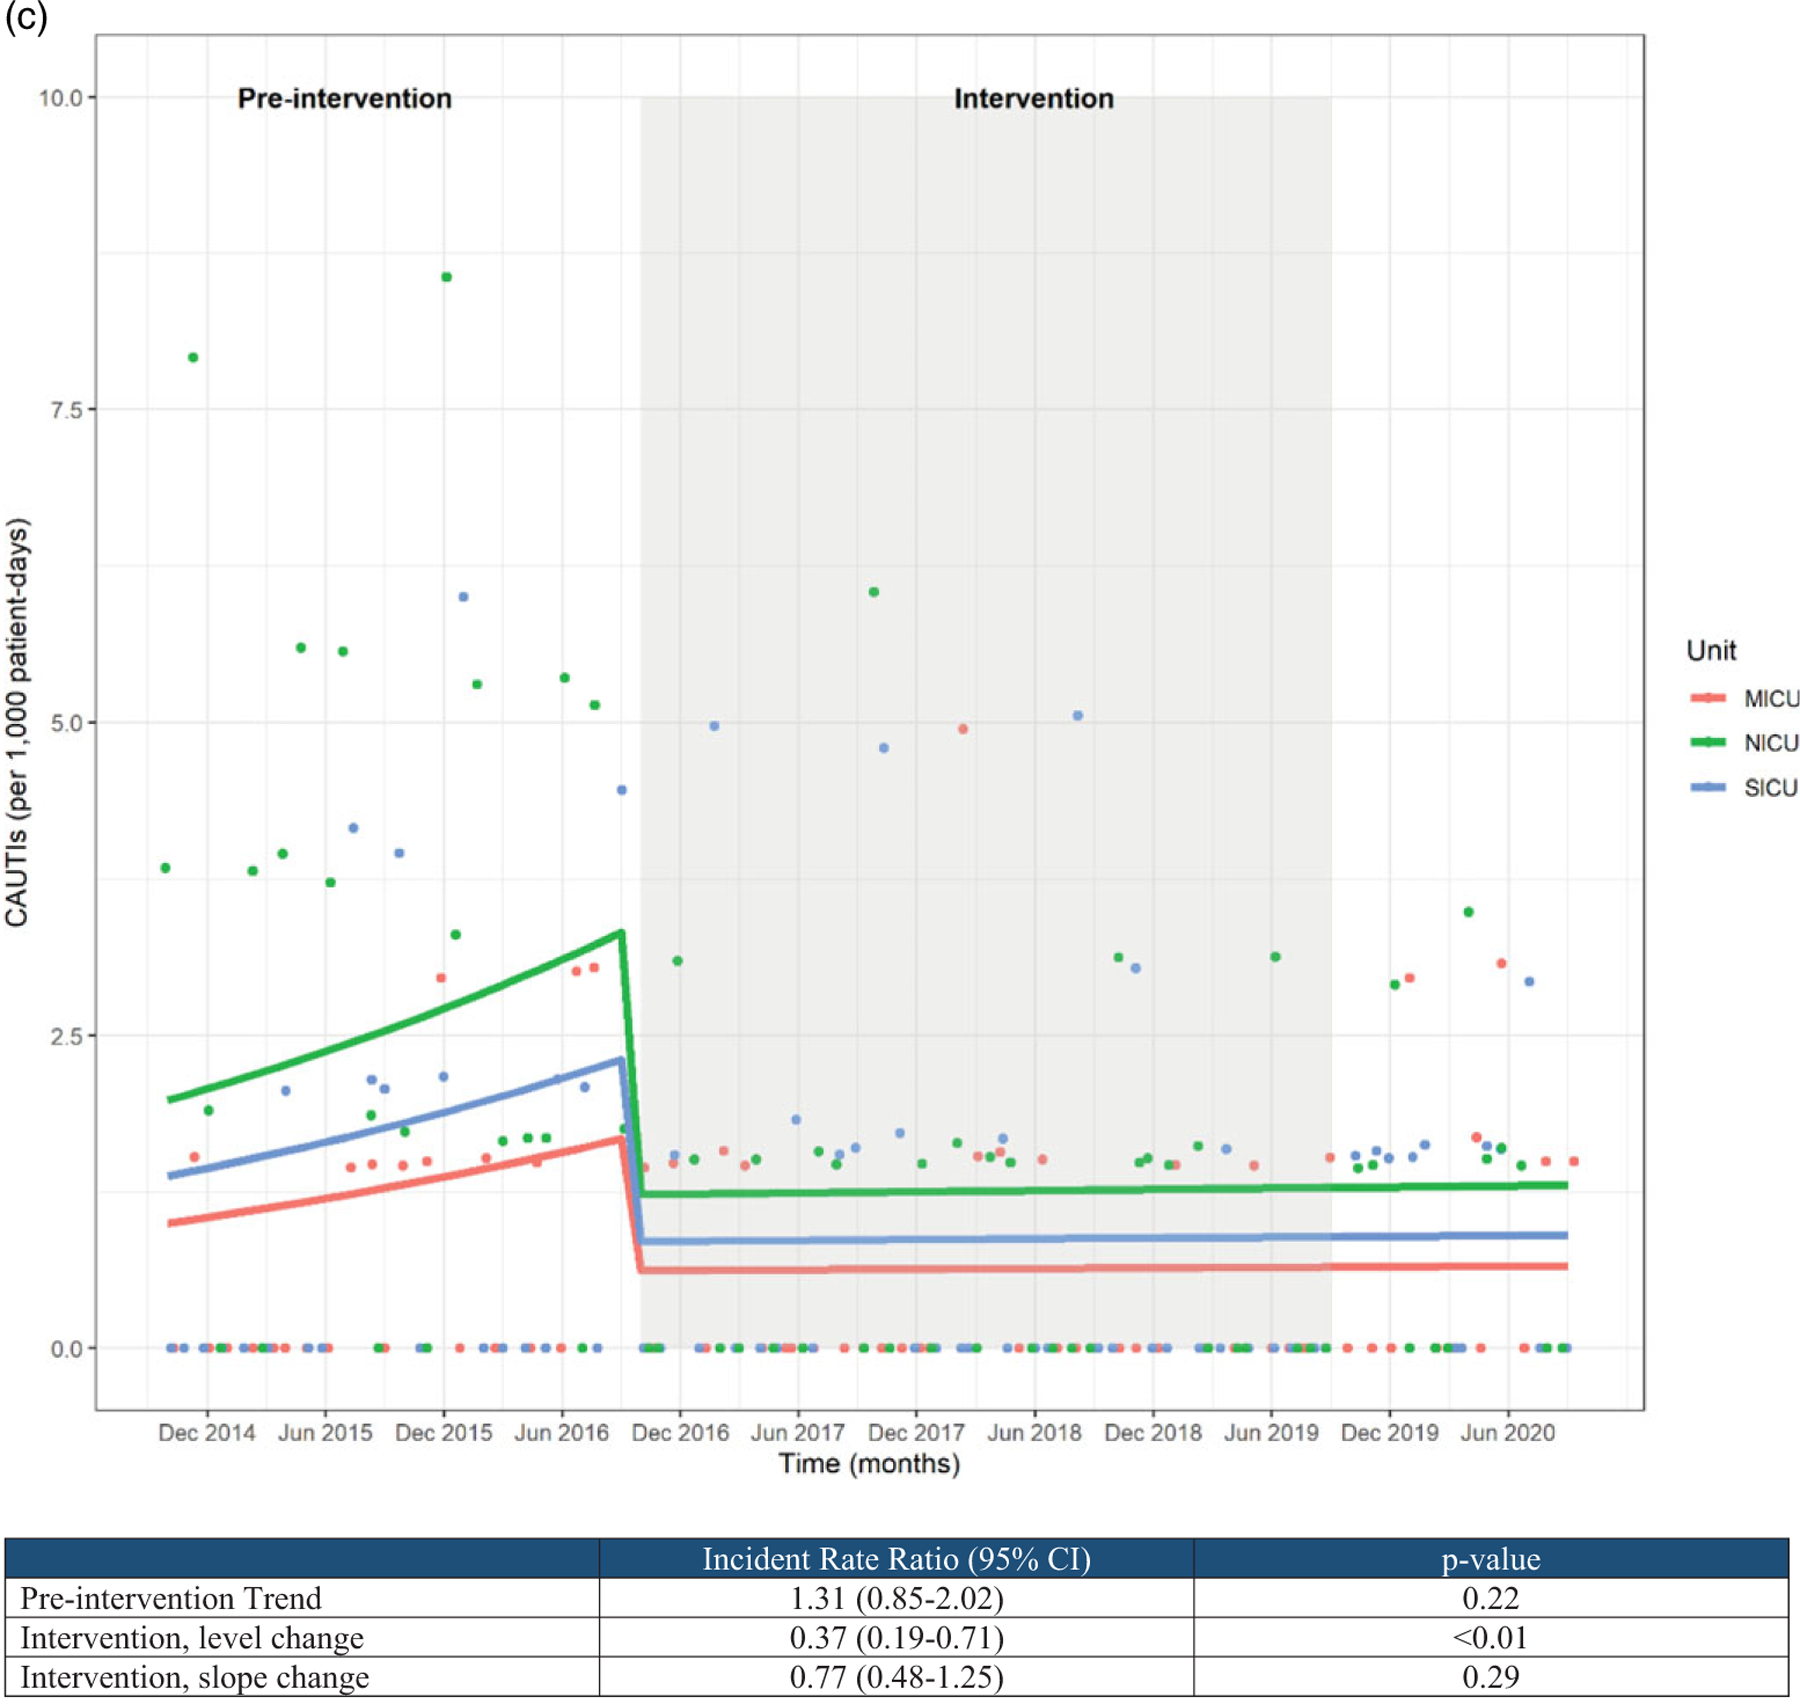This screenshot has height=1704, width=1800.
Task: Click the highest green NICU point near 8.5
Action: 446,277
